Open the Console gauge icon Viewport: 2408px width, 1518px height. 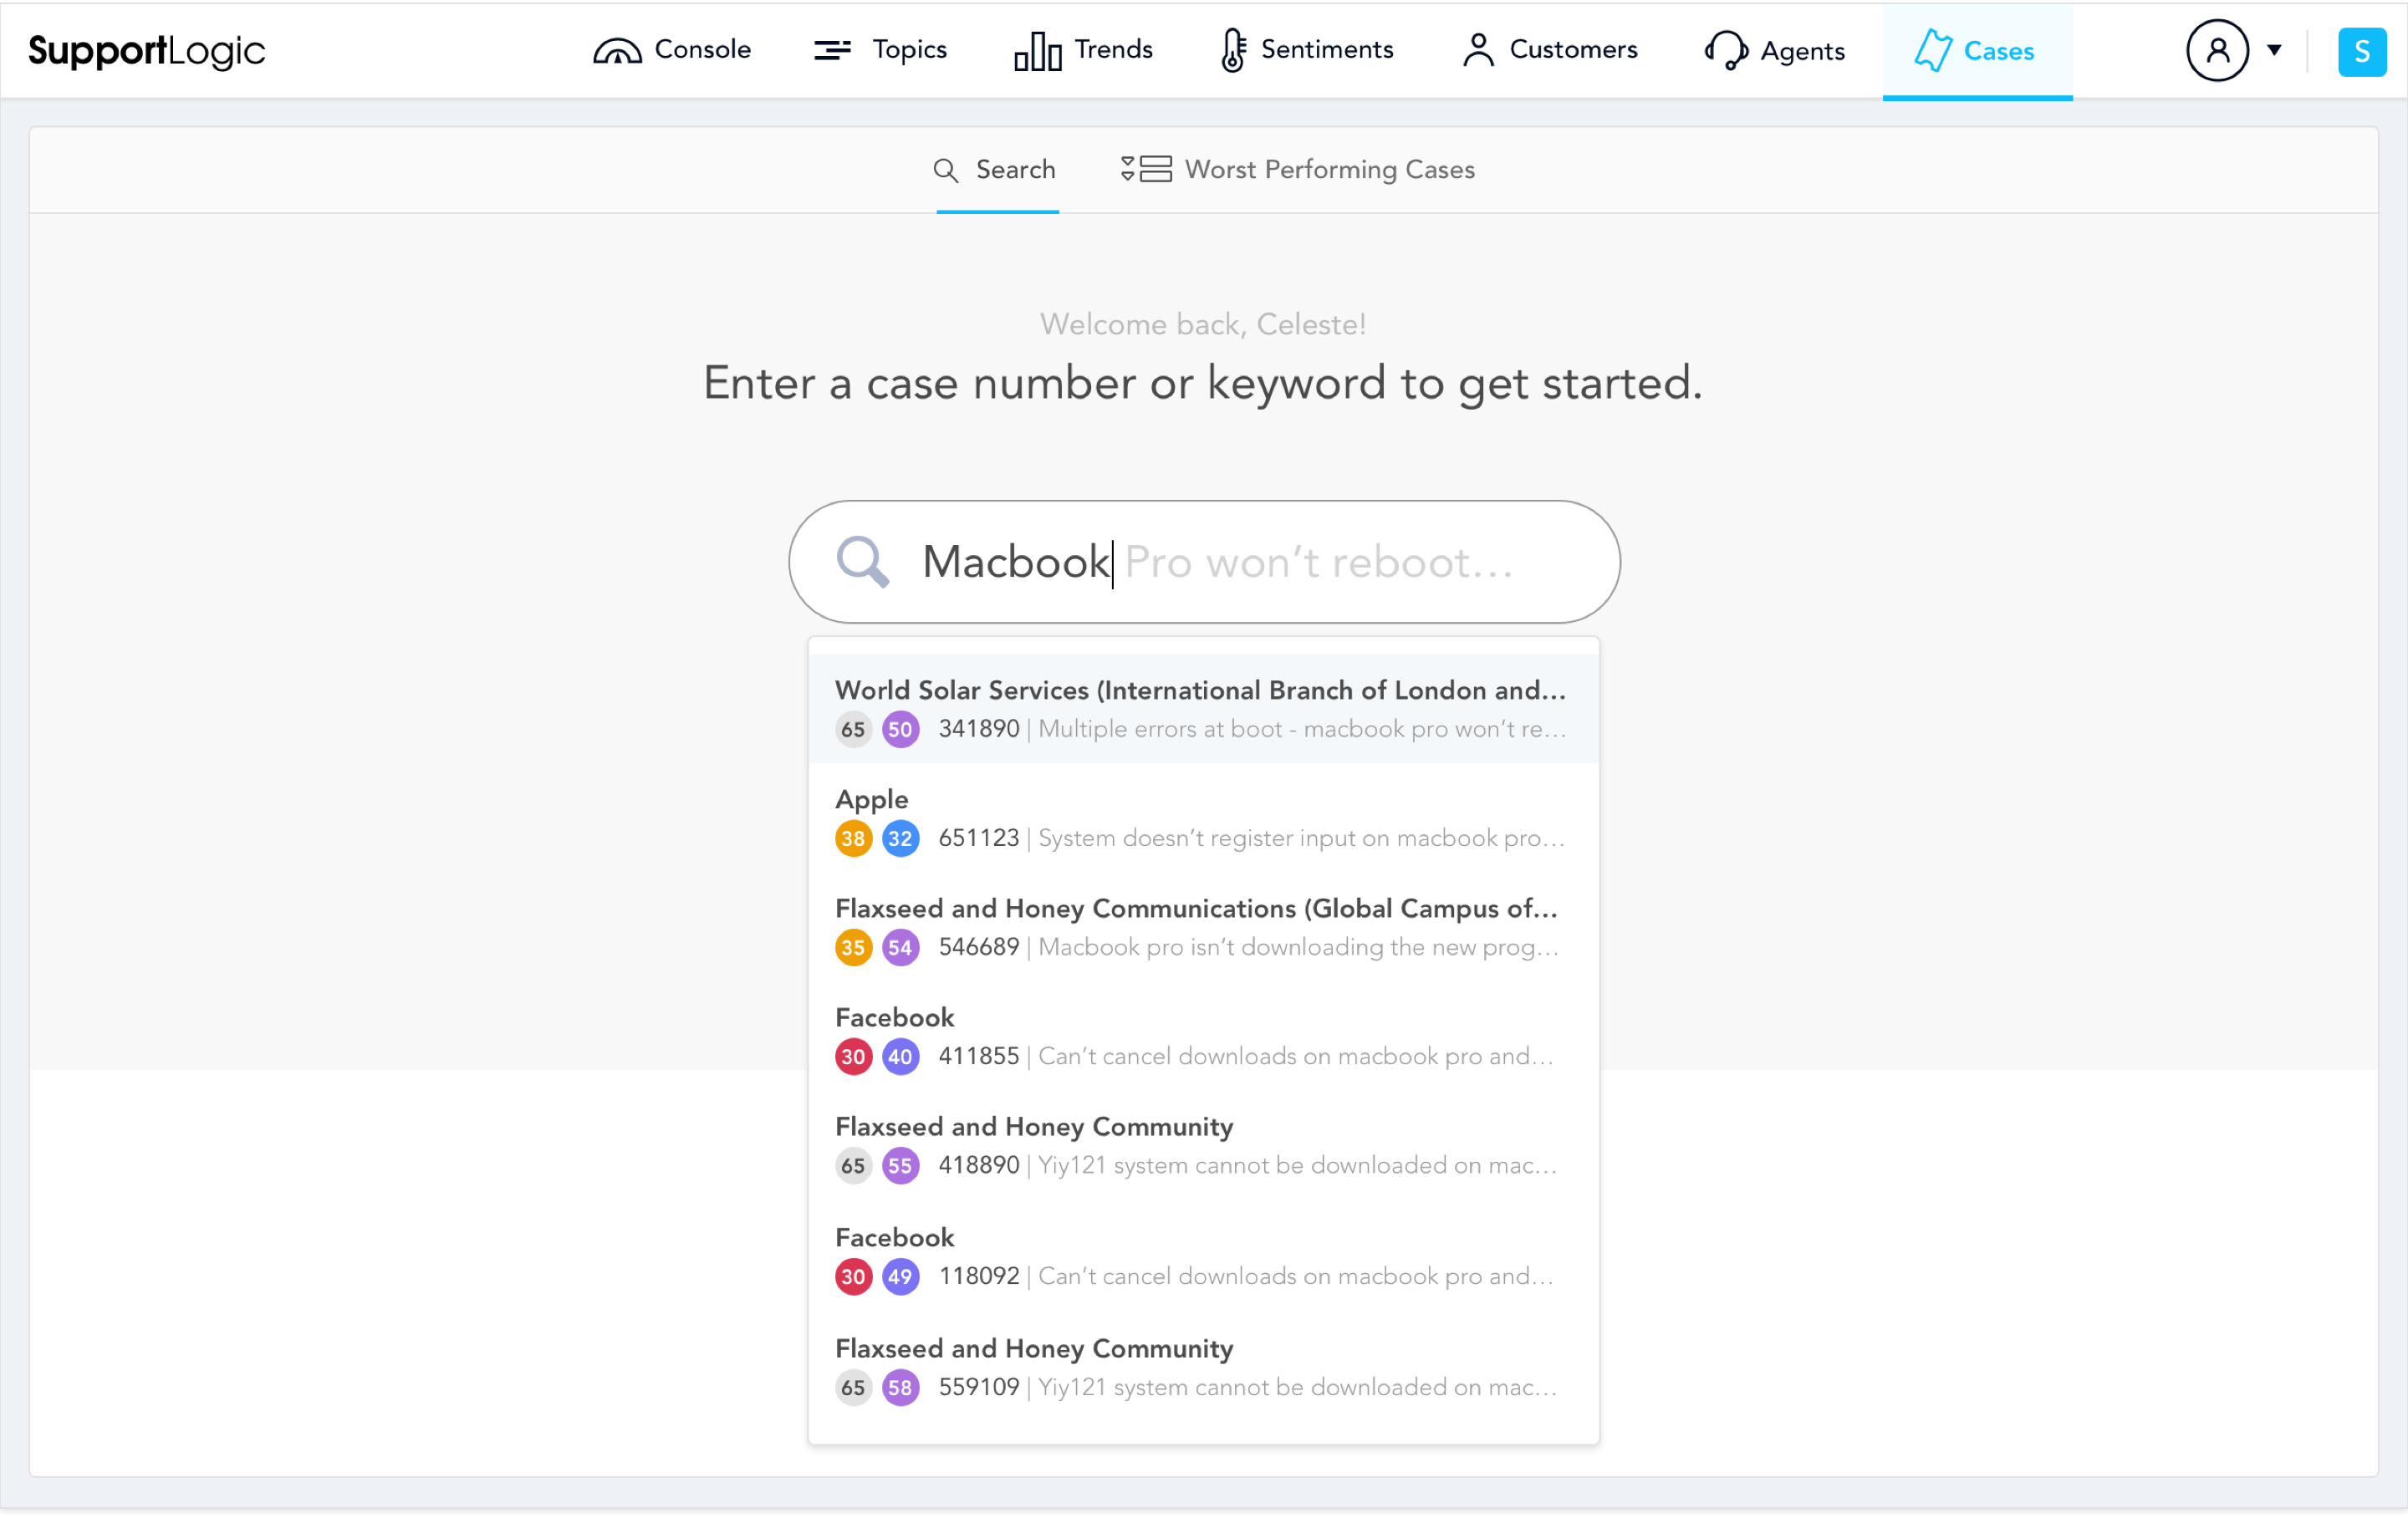617,50
